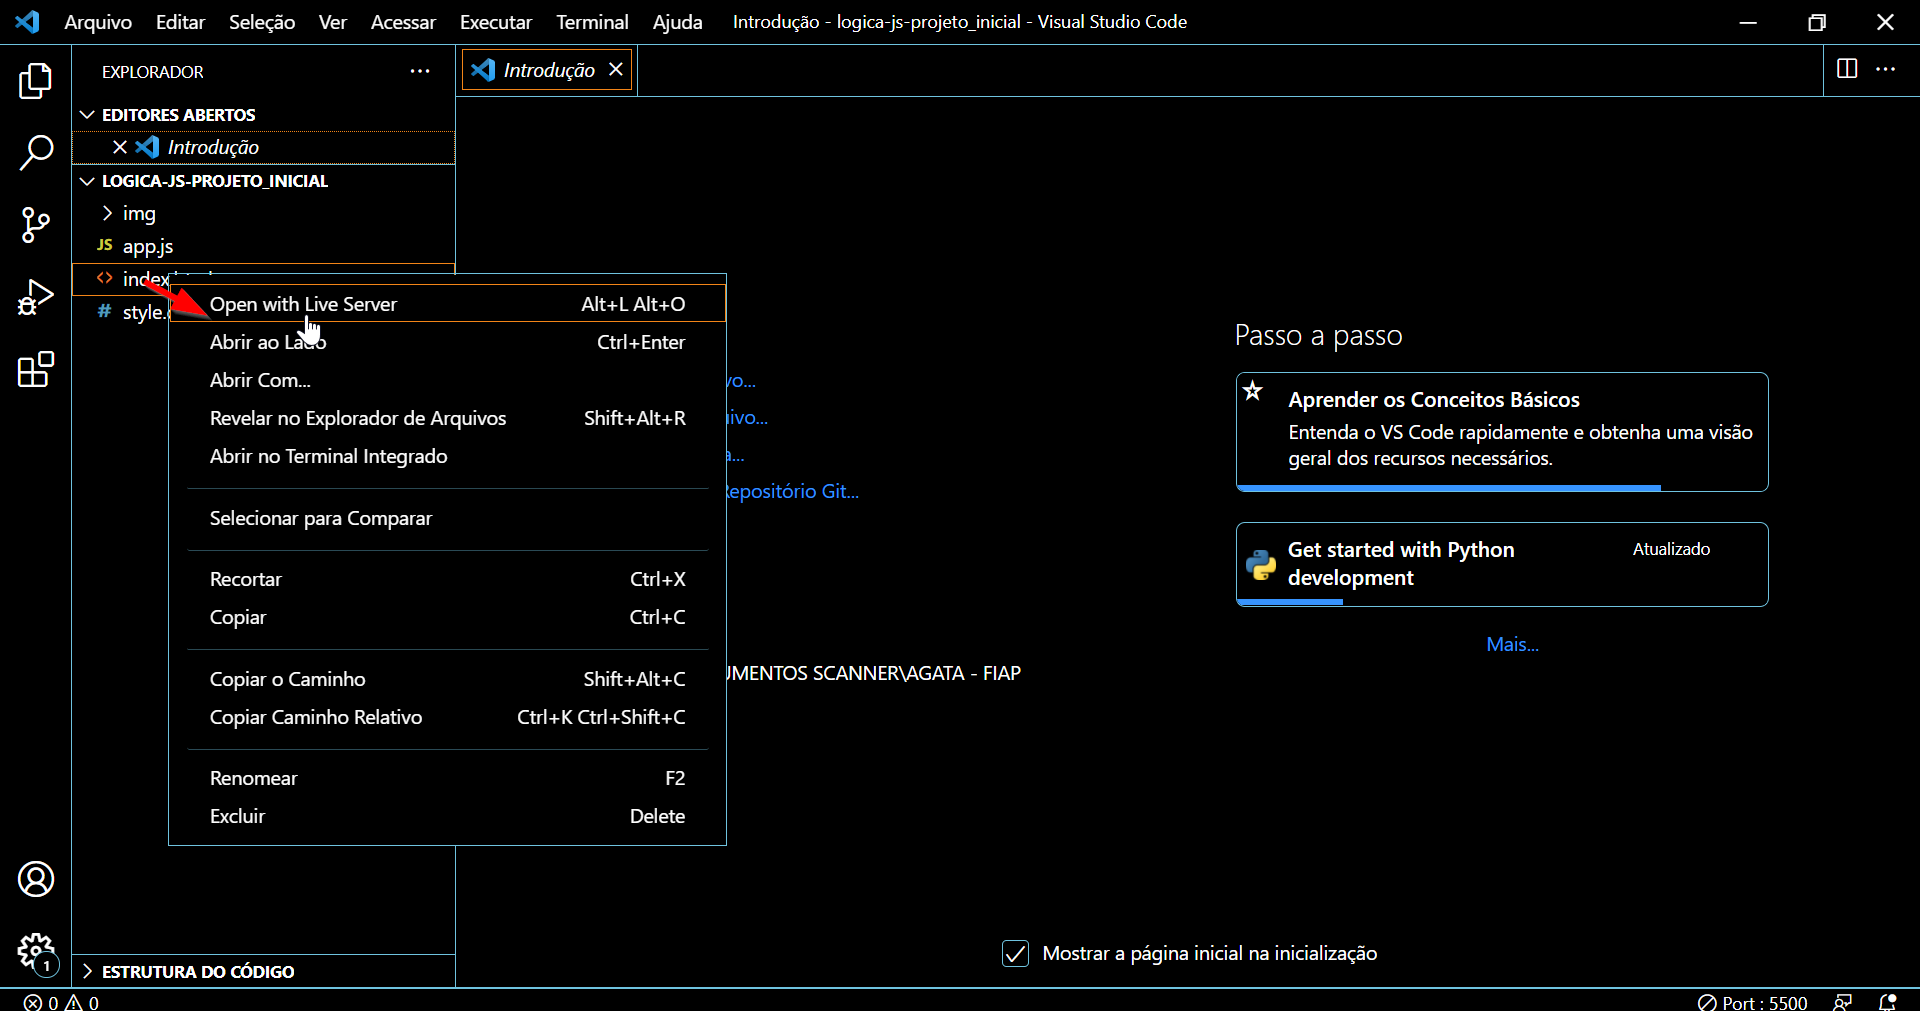Screen dimensions: 1920x1011
Task: Open the Extensions view icon
Action: pyautogui.click(x=36, y=369)
